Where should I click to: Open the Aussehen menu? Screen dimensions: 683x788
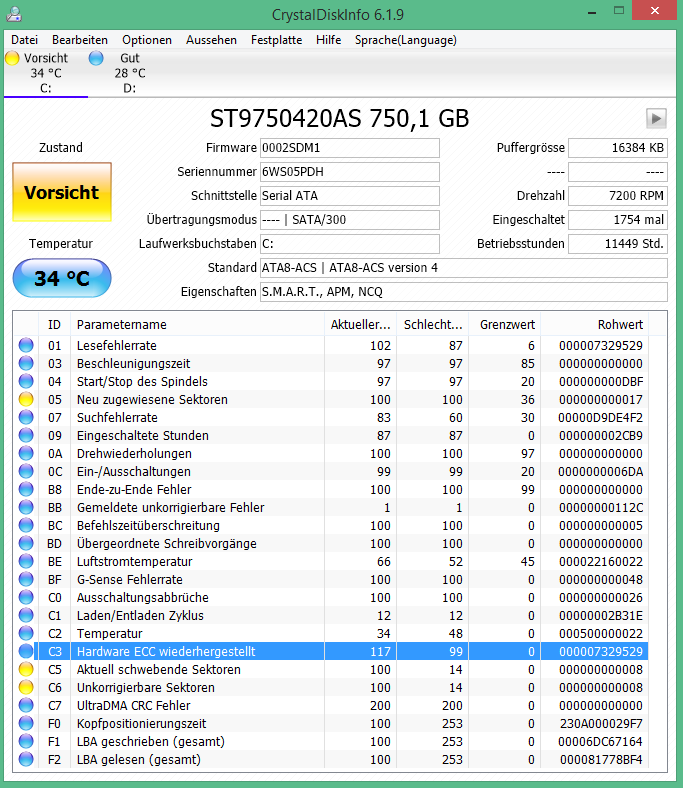pyautogui.click(x=211, y=40)
